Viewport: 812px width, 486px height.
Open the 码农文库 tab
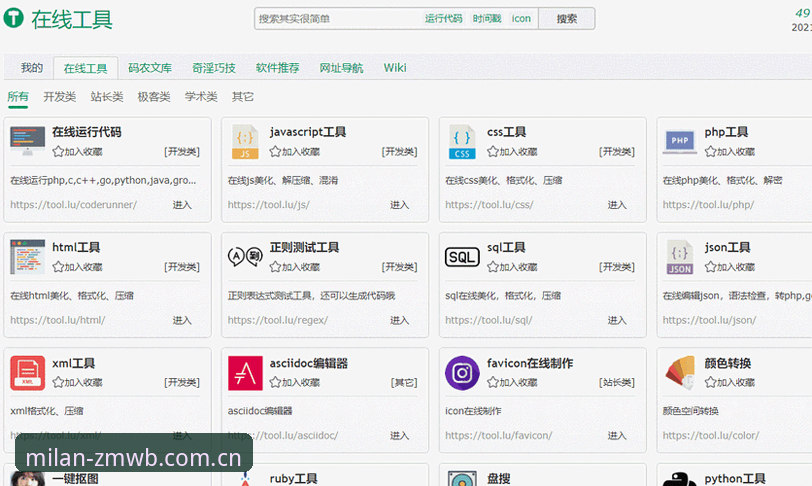point(150,68)
